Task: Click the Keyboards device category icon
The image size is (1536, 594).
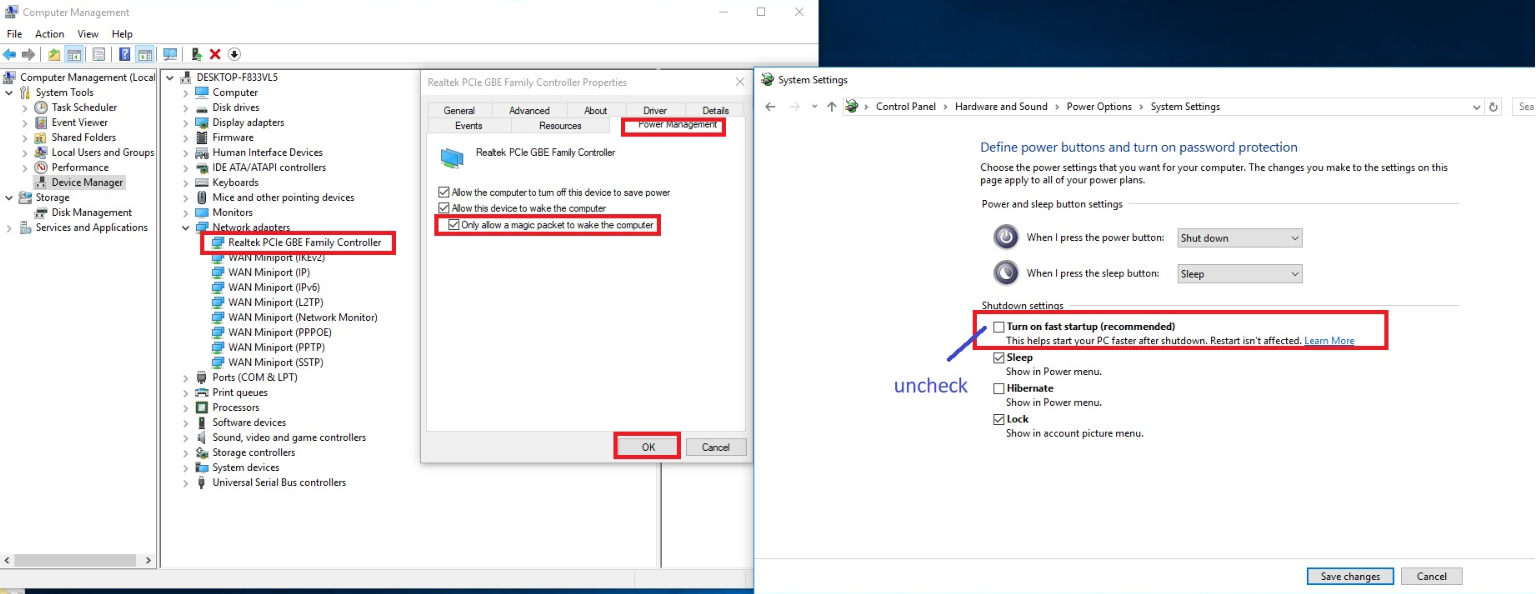Action: [x=202, y=182]
